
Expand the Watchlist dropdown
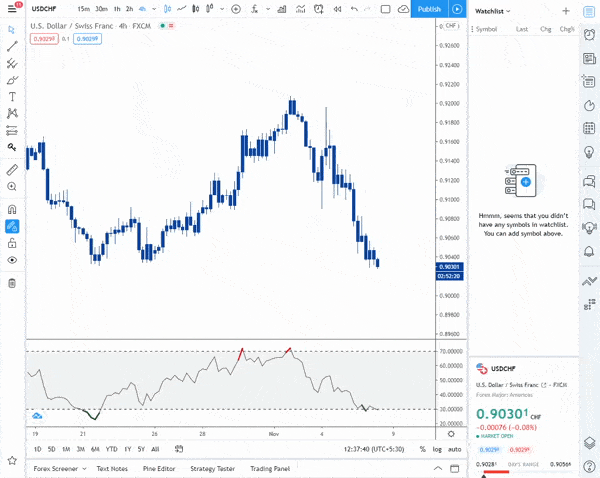coord(492,11)
